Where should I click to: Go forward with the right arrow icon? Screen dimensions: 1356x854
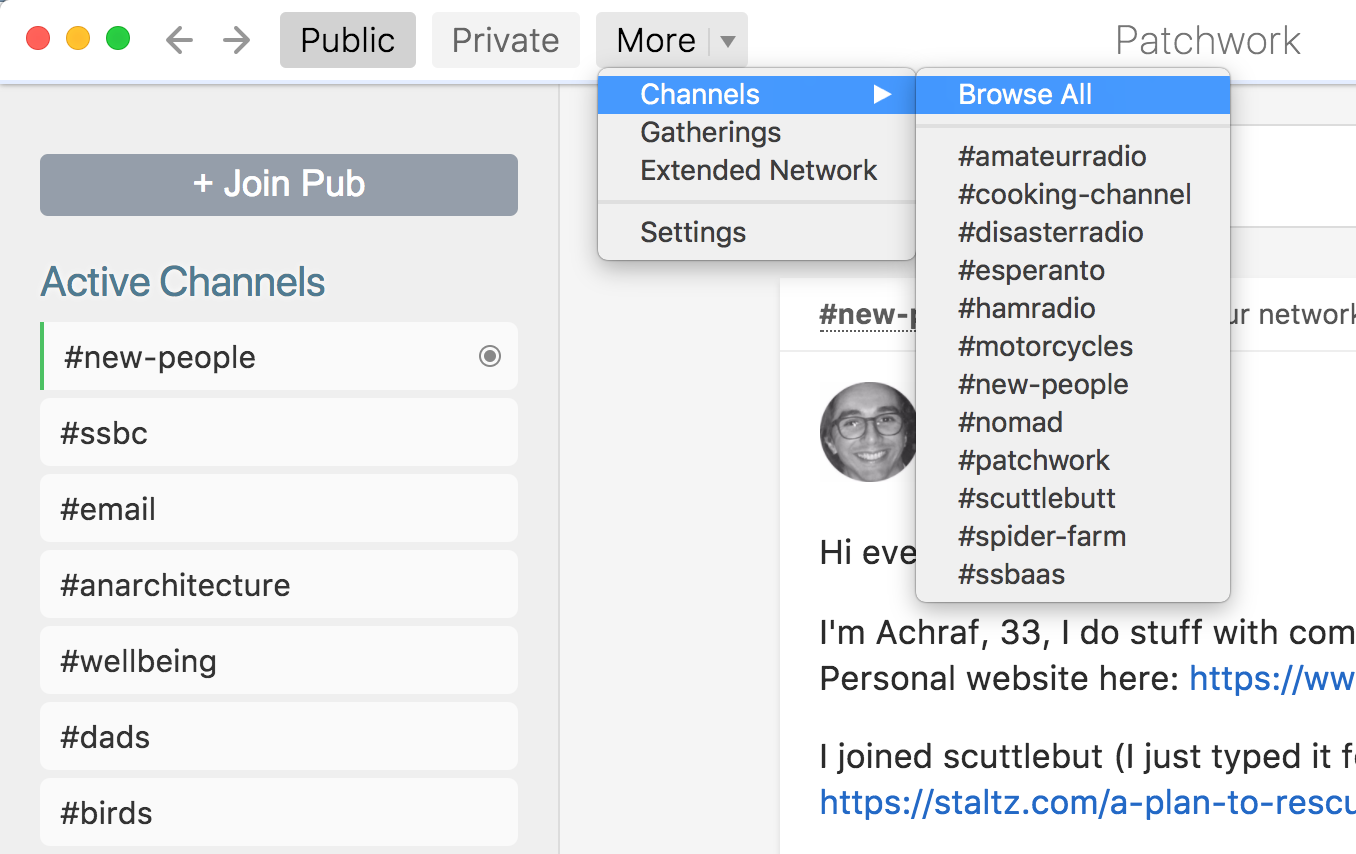pyautogui.click(x=237, y=40)
